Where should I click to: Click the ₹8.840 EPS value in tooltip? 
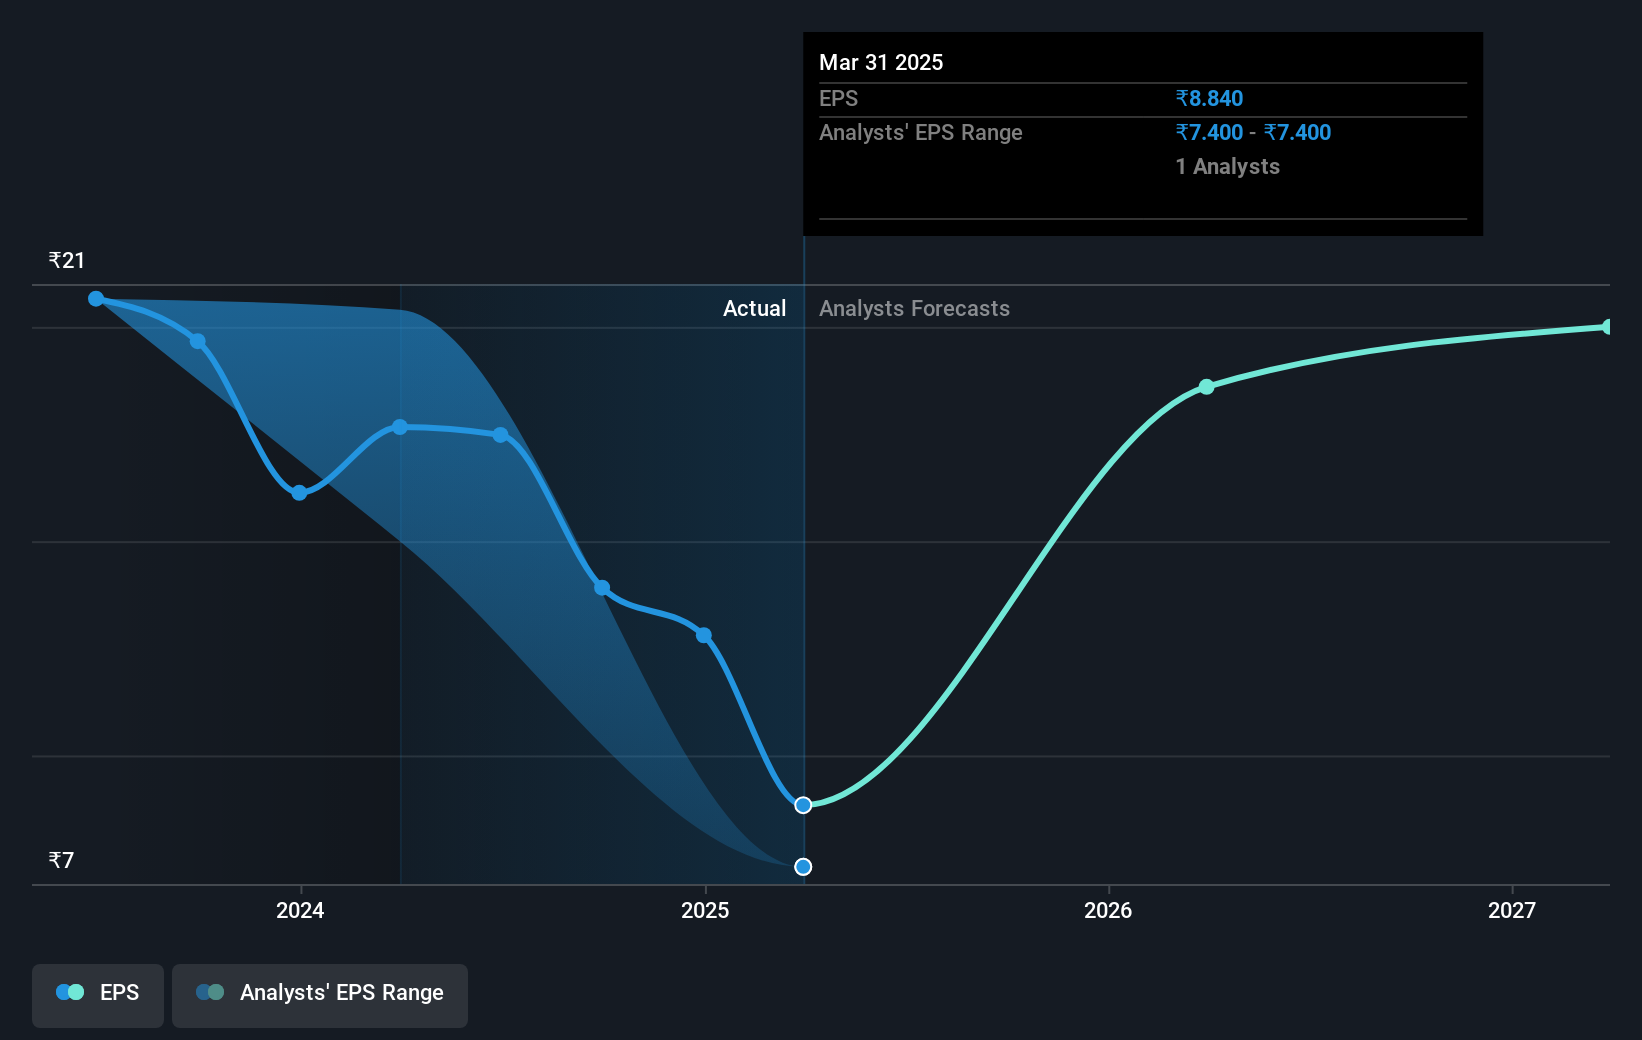pos(1210,99)
